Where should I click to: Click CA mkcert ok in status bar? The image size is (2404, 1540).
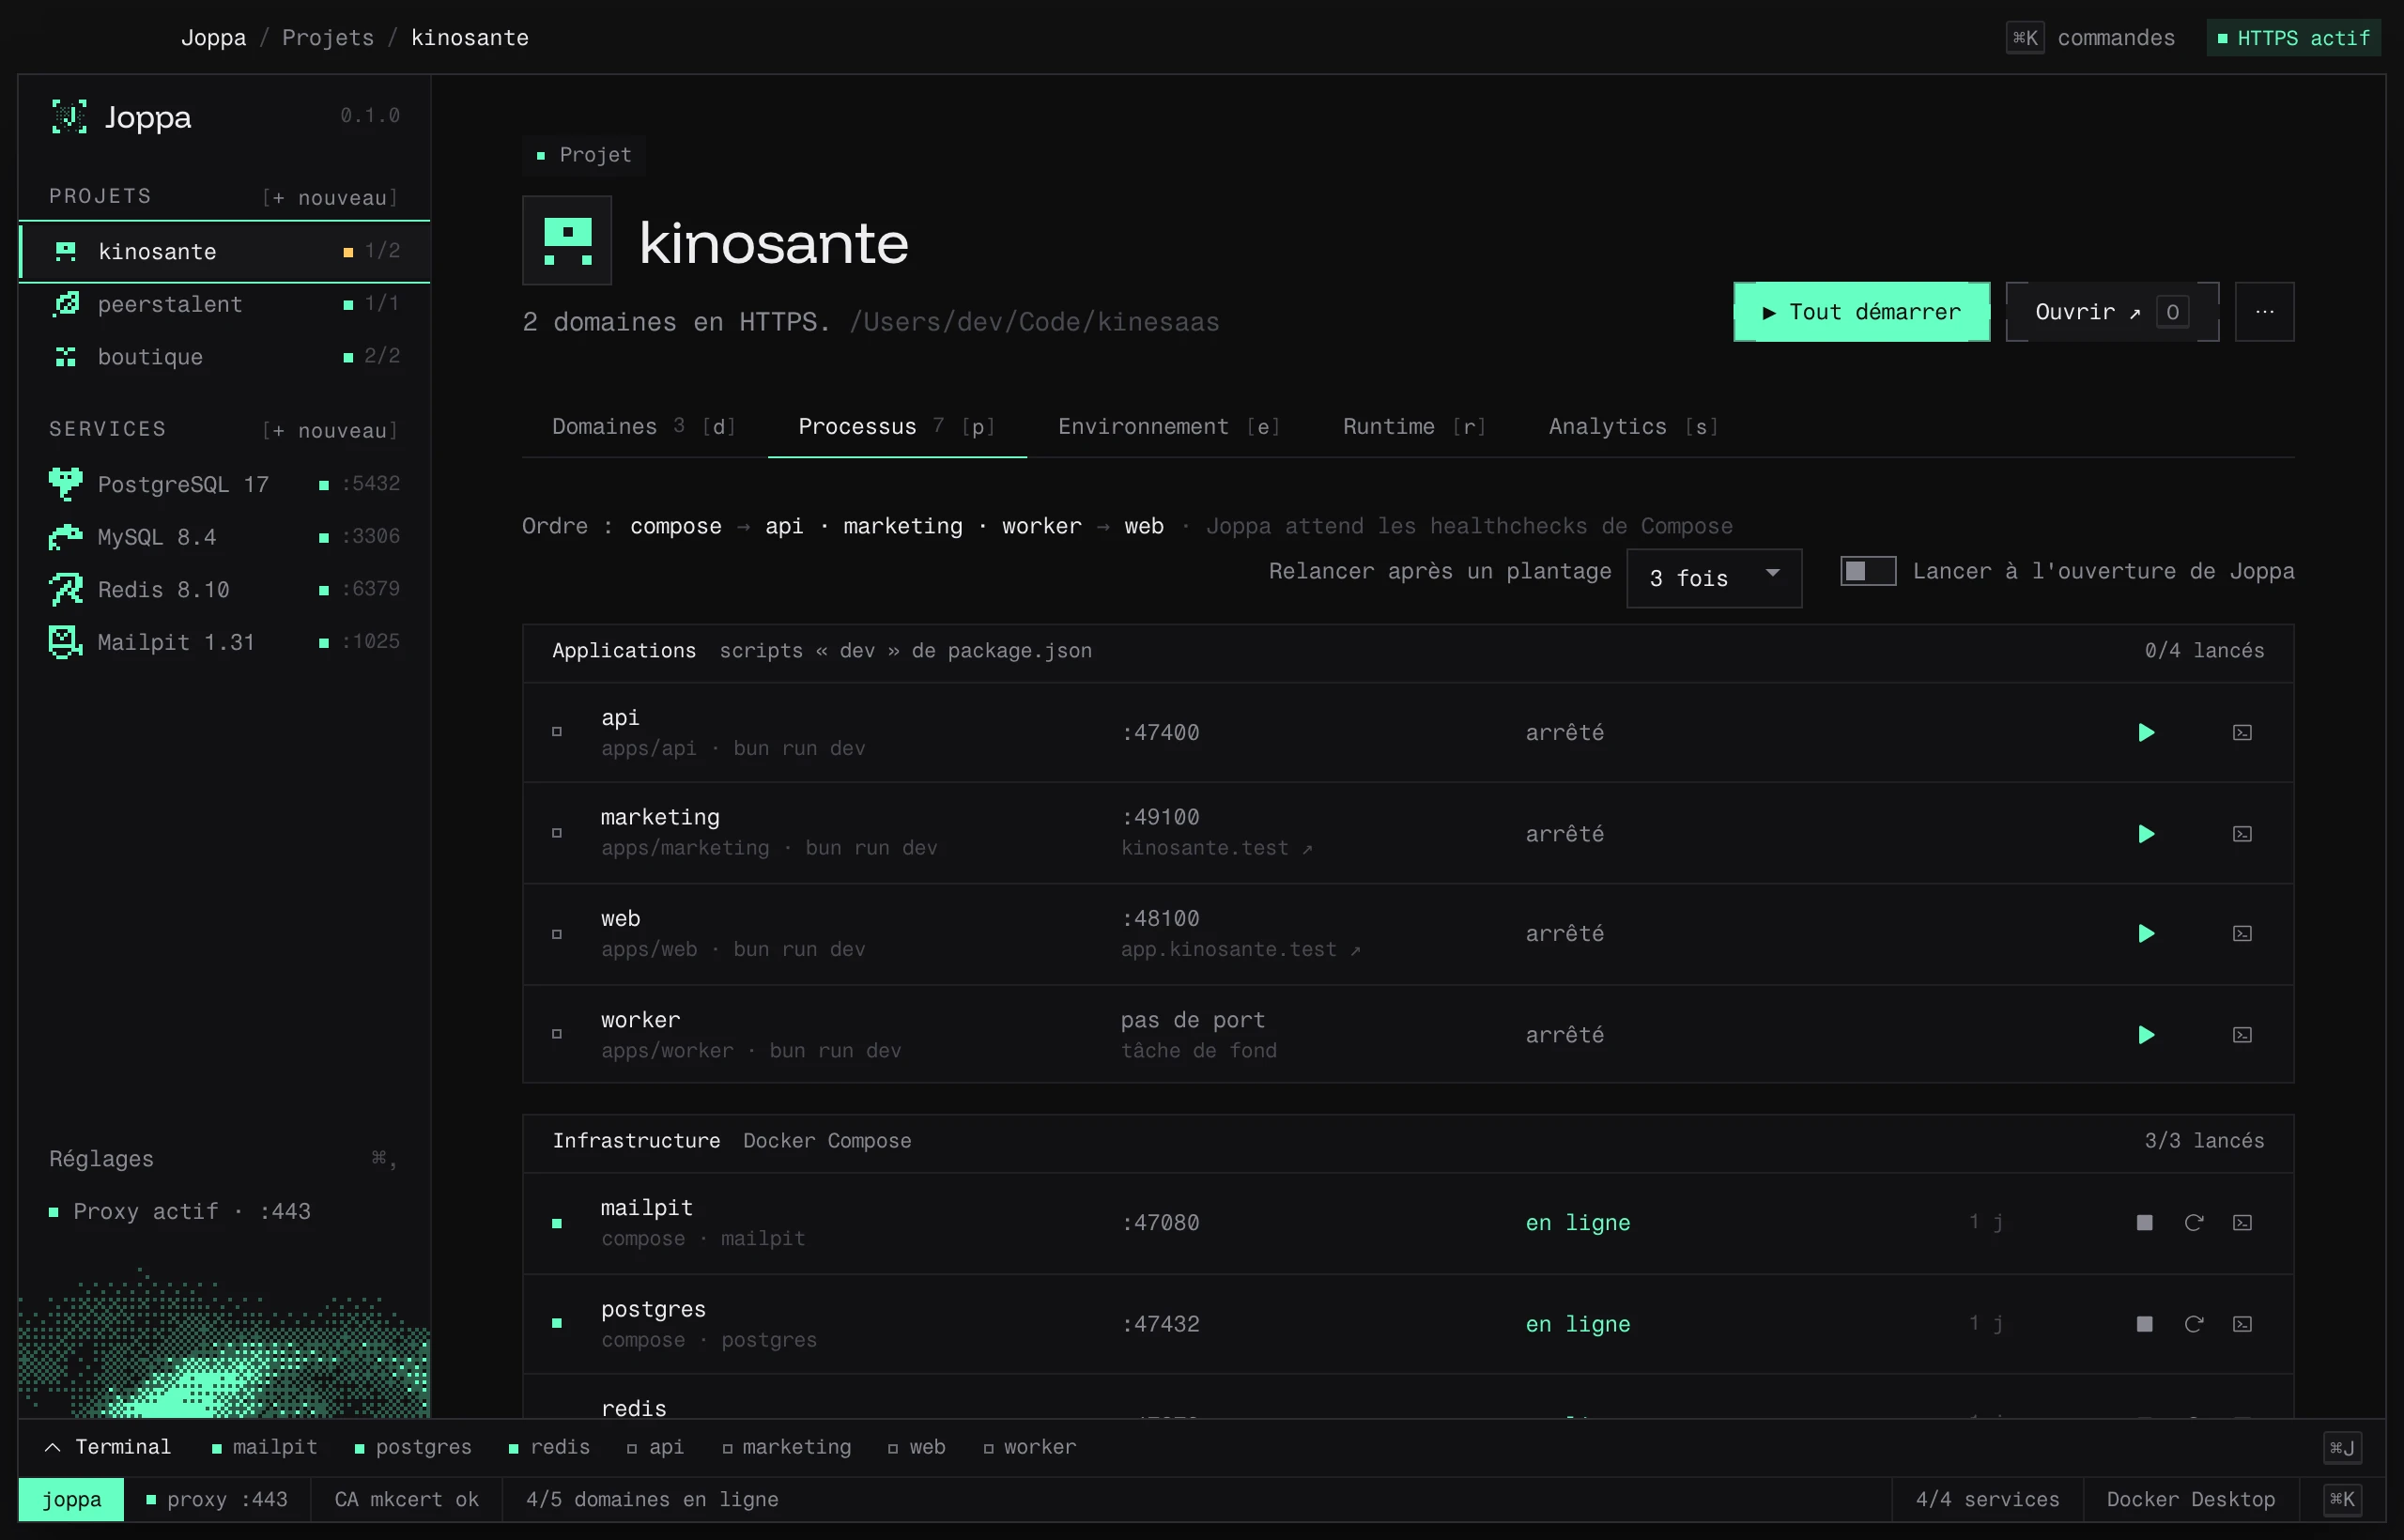click(x=406, y=1499)
